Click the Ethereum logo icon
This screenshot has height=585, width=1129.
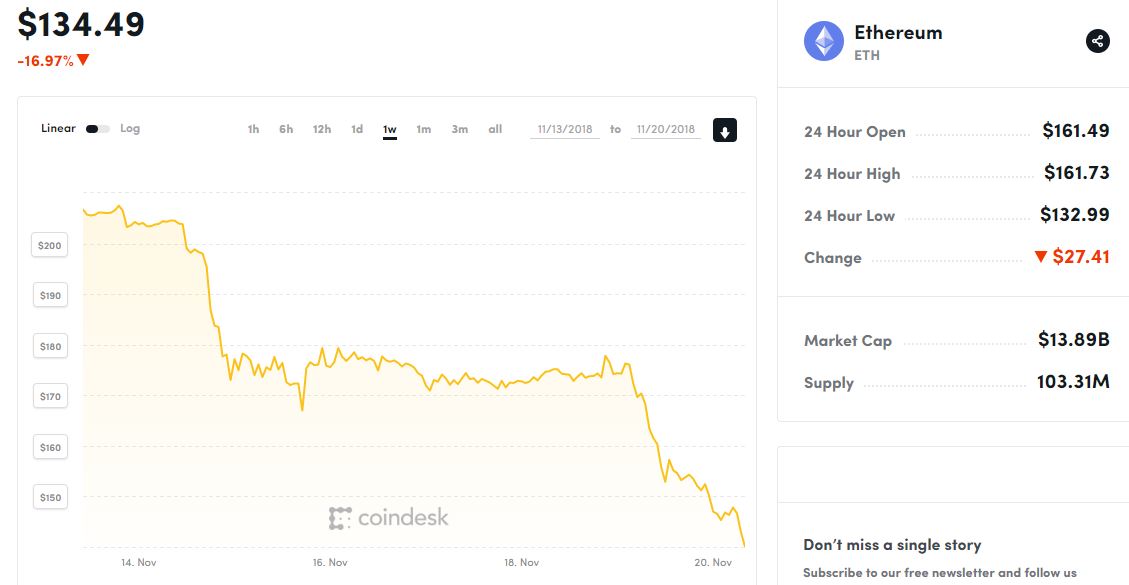point(824,41)
